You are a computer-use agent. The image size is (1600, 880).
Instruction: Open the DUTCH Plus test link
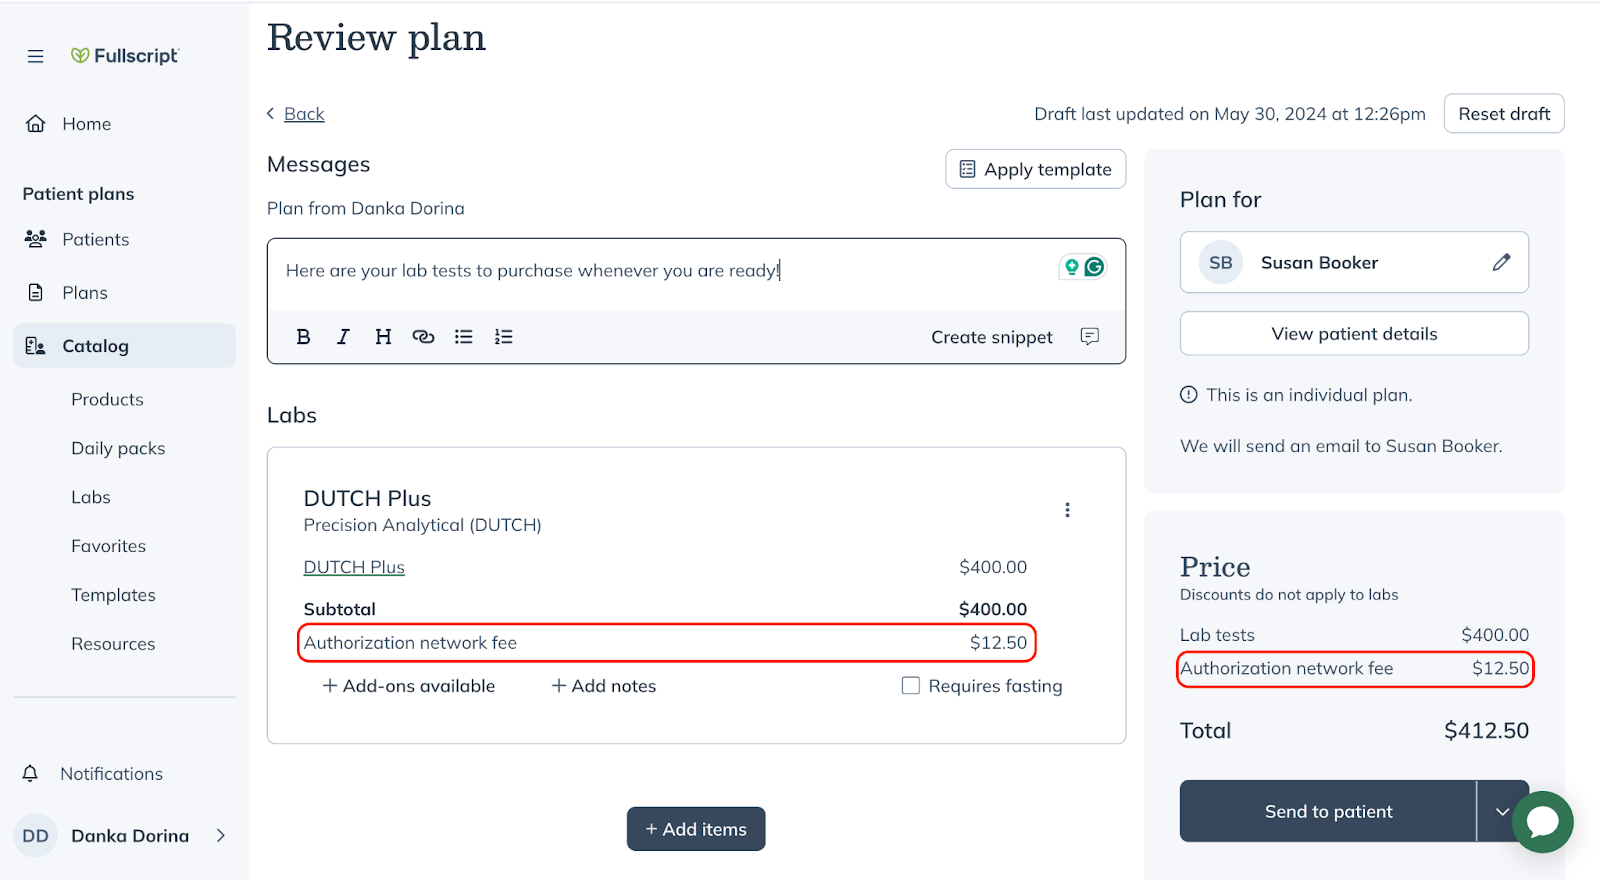[354, 567]
